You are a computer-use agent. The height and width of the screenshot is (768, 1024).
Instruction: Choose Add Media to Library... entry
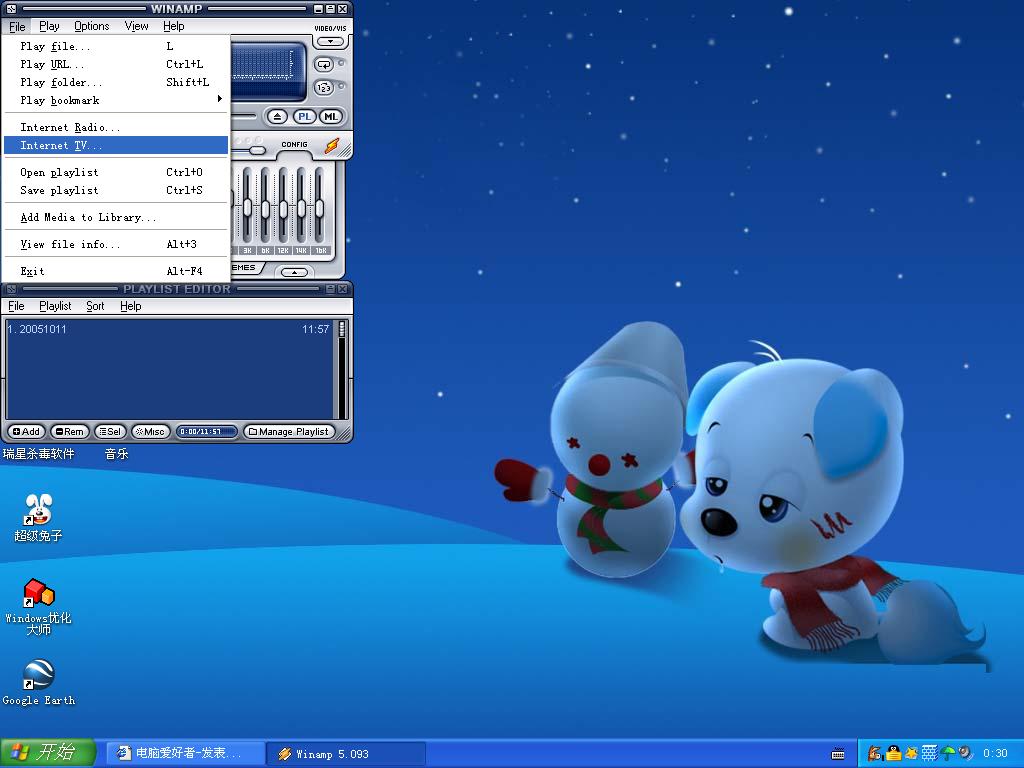116,217
